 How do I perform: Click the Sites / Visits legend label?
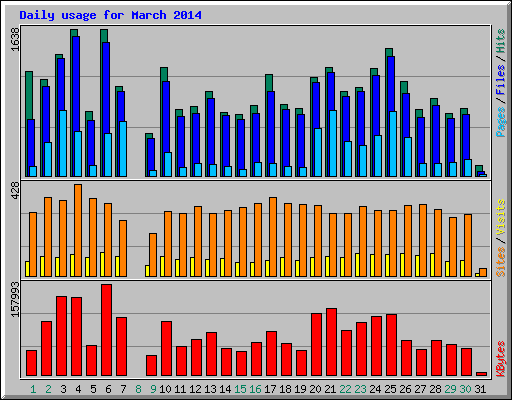501,238
